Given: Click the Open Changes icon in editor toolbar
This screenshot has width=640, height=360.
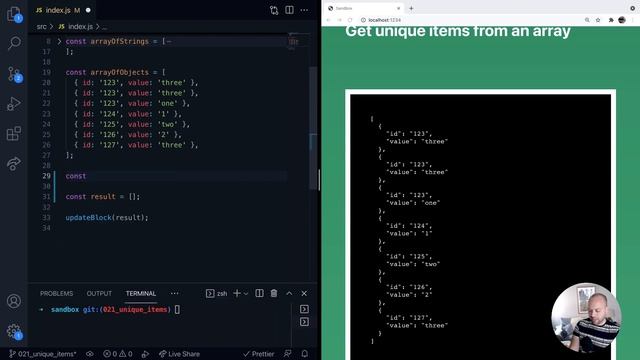Looking at the screenshot, I should 274,10.
